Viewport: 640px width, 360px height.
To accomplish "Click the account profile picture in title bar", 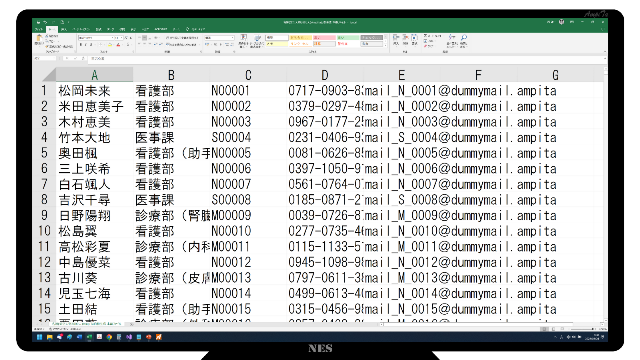I will [561, 22].
